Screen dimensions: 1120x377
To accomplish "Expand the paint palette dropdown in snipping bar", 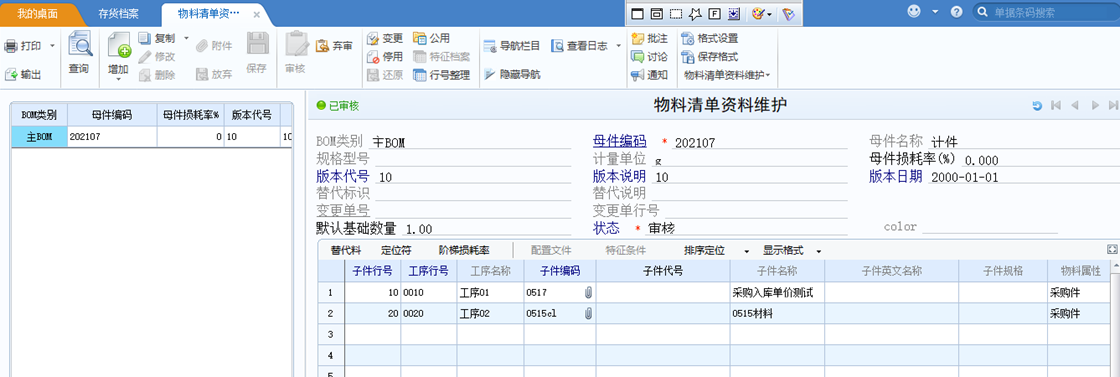I will pyautogui.click(x=770, y=14).
